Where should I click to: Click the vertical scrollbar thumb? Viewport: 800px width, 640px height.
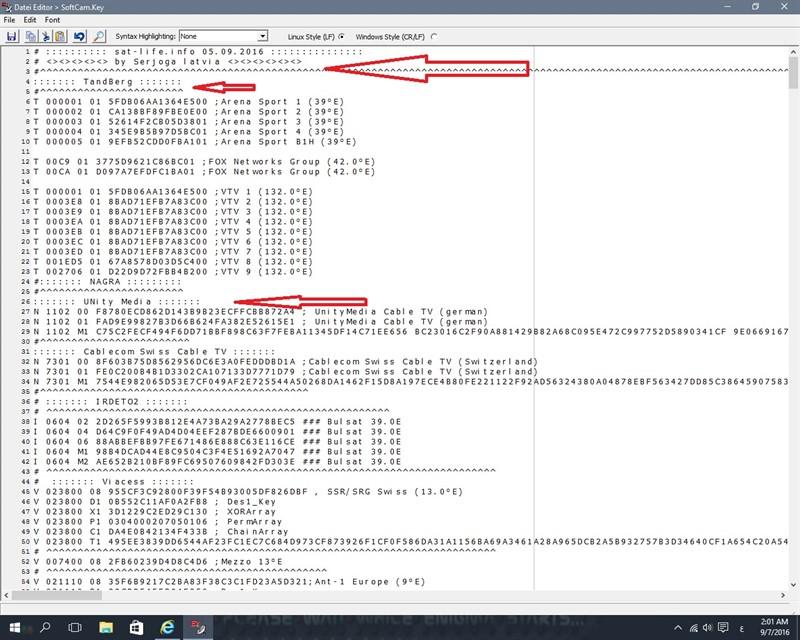793,72
